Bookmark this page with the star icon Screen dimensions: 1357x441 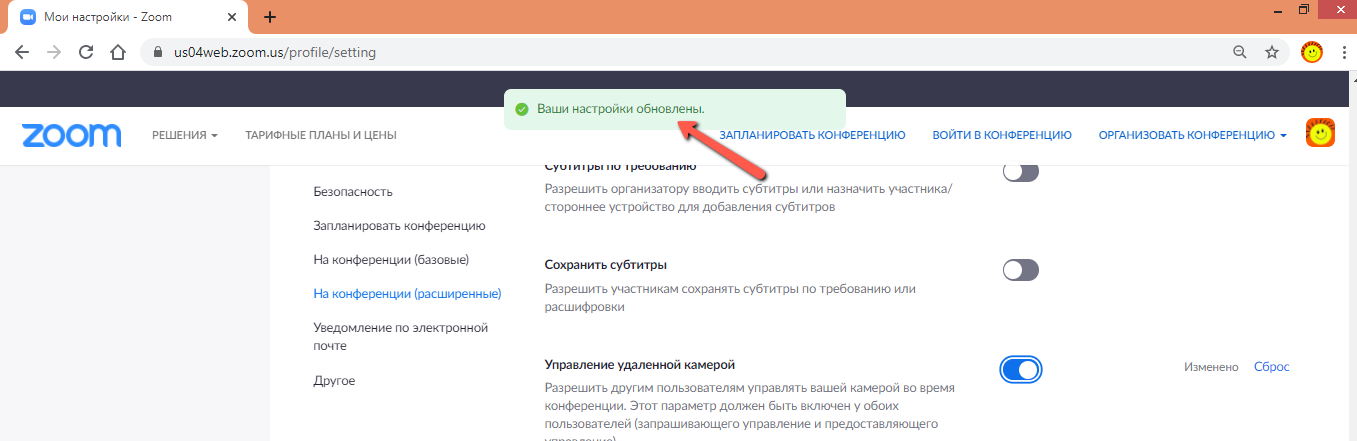(x=1272, y=52)
